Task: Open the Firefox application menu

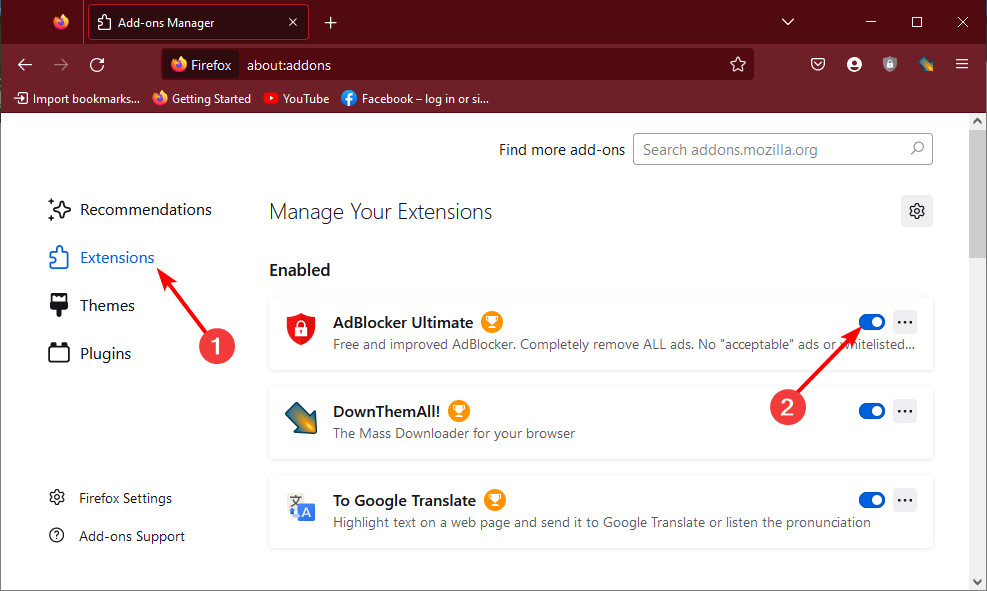Action: [962, 64]
